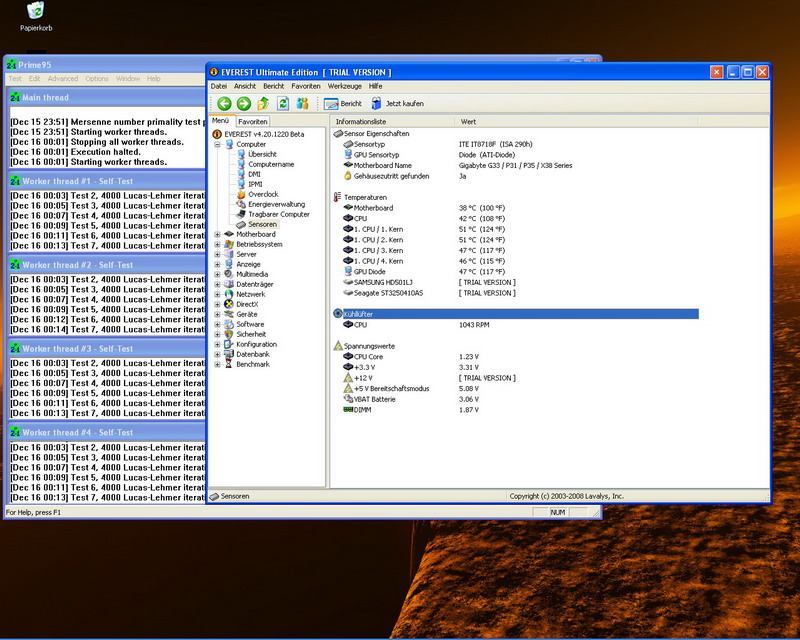This screenshot has width=800, height=640.
Task: Expand the Betriebssystem tree node
Action: [x=217, y=244]
